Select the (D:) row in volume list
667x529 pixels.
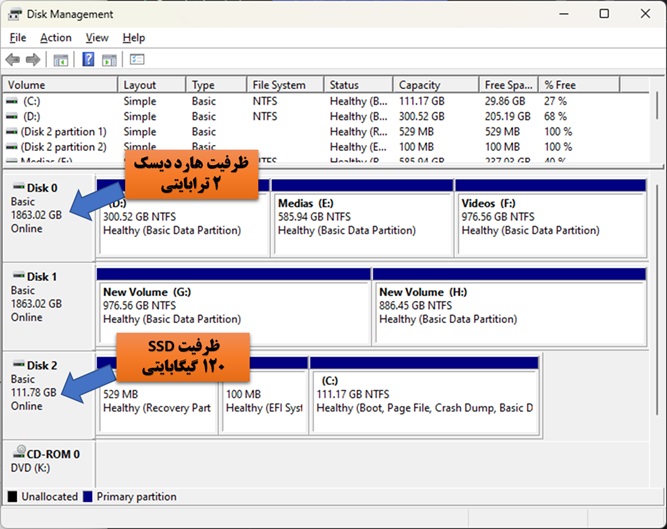tap(326, 116)
